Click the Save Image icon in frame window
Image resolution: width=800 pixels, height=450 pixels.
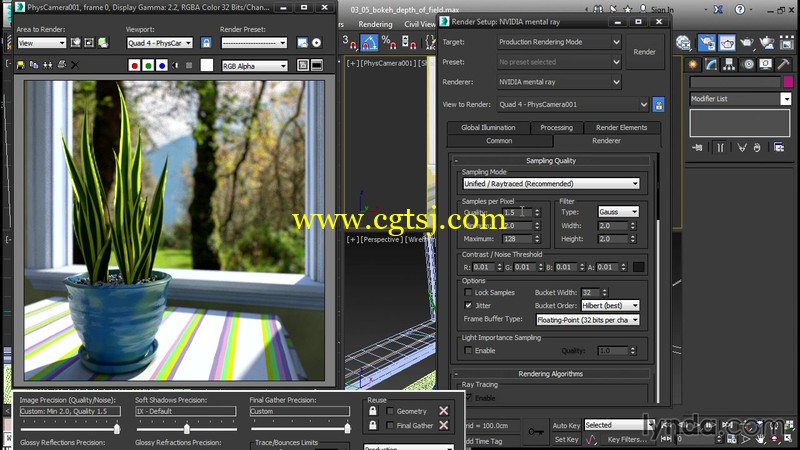pyautogui.click(x=20, y=65)
